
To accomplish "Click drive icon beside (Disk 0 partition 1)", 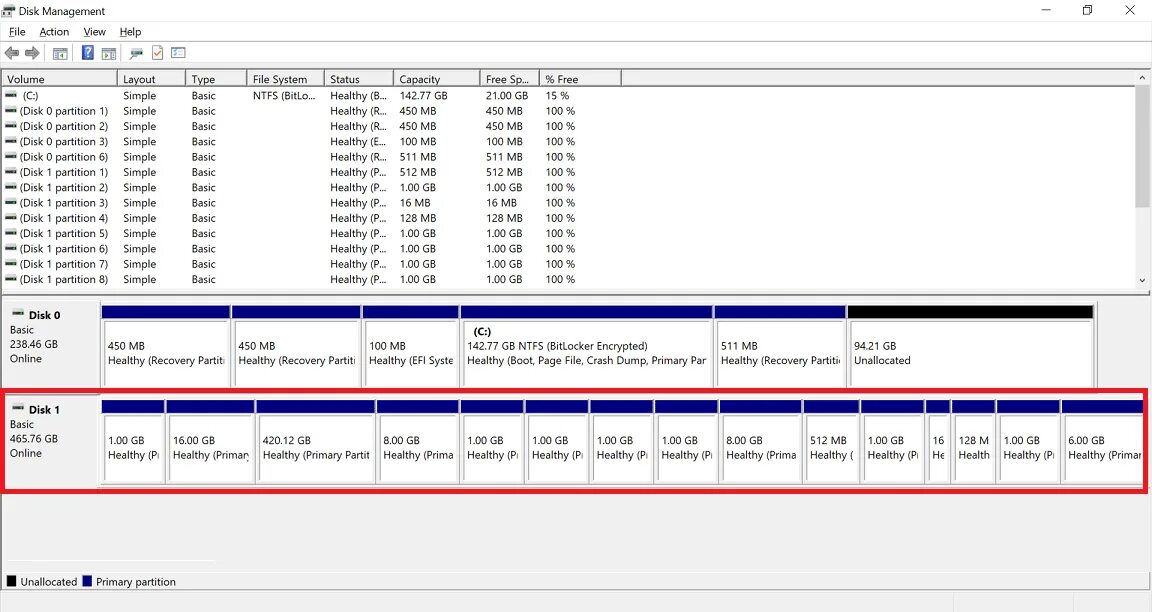I will (x=11, y=111).
